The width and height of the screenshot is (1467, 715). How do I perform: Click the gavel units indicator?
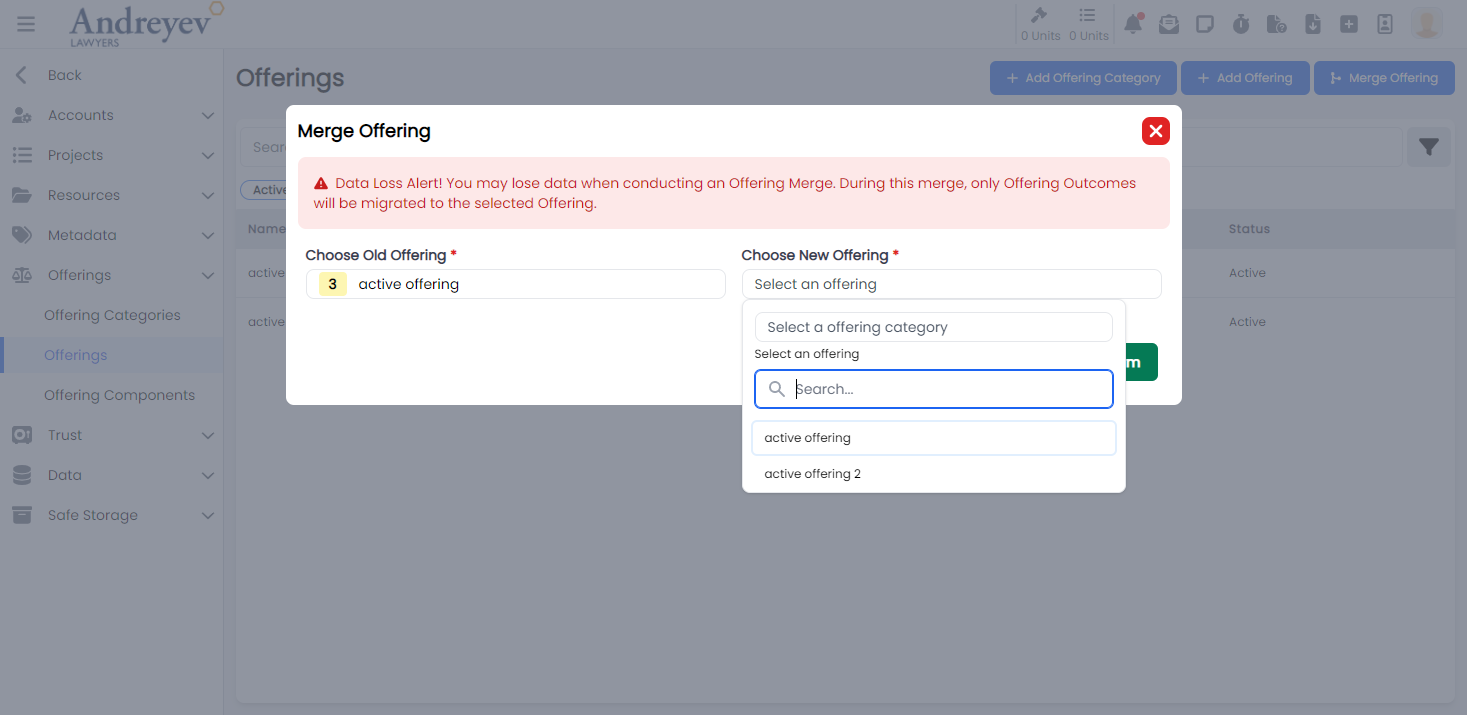click(1040, 22)
